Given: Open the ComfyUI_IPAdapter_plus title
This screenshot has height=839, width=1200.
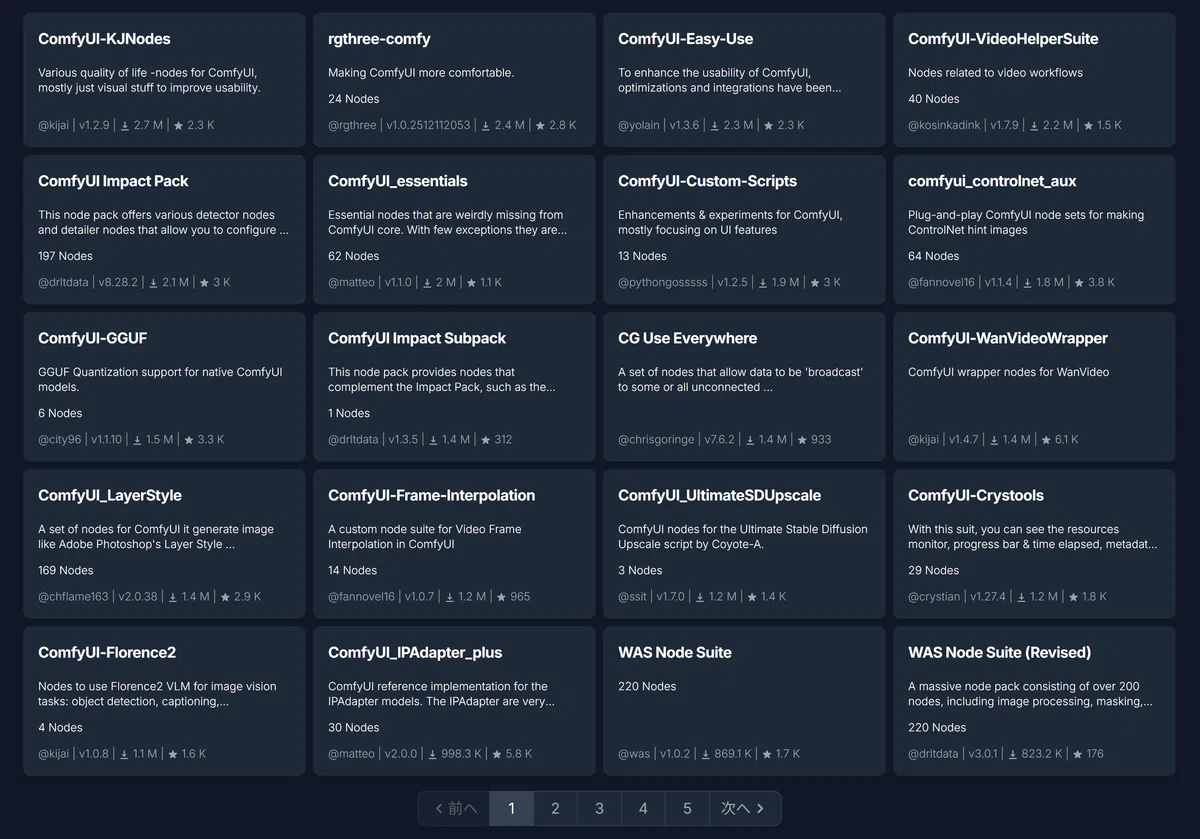Looking at the screenshot, I should tap(415, 652).
